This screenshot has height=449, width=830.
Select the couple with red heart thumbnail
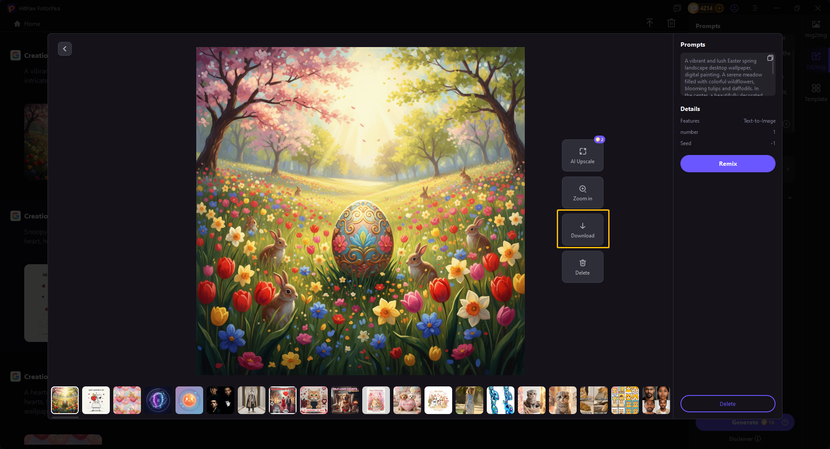[x=283, y=400]
